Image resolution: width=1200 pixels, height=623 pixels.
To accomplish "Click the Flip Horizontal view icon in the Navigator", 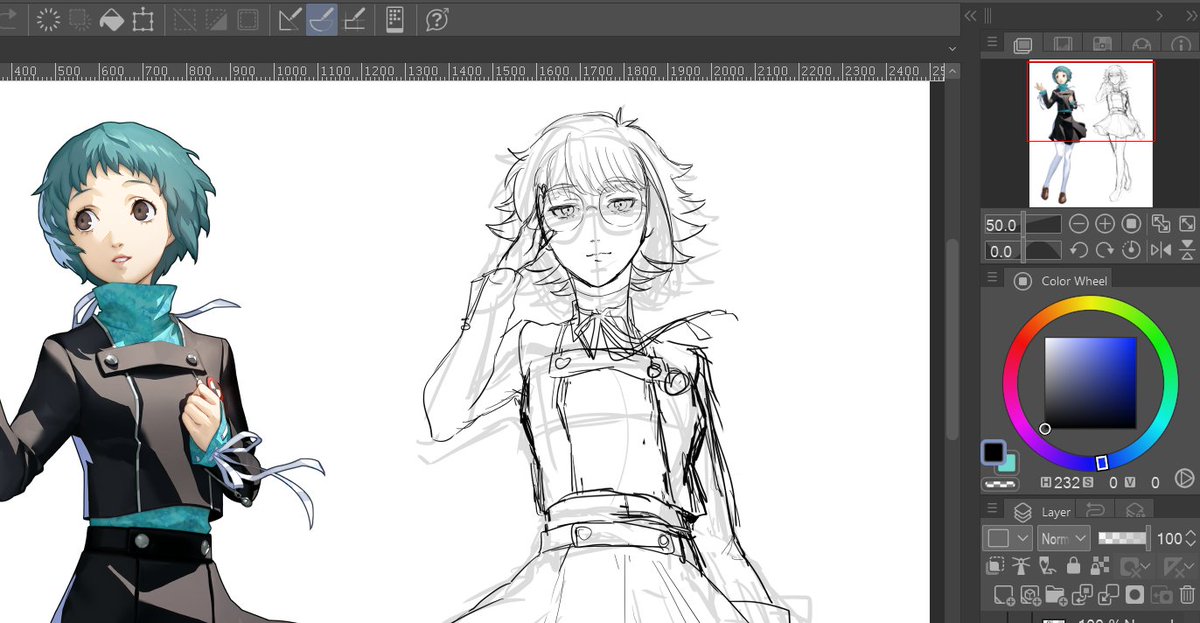I will [1161, 251].
